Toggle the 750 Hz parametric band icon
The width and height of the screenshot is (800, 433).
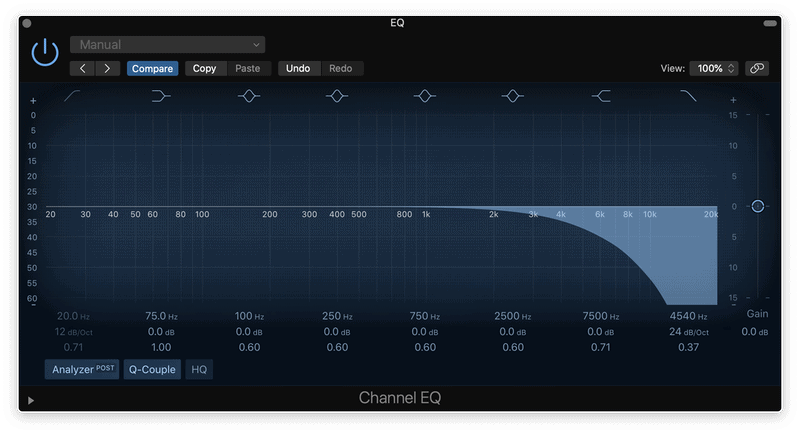click(x=425, y=96)
